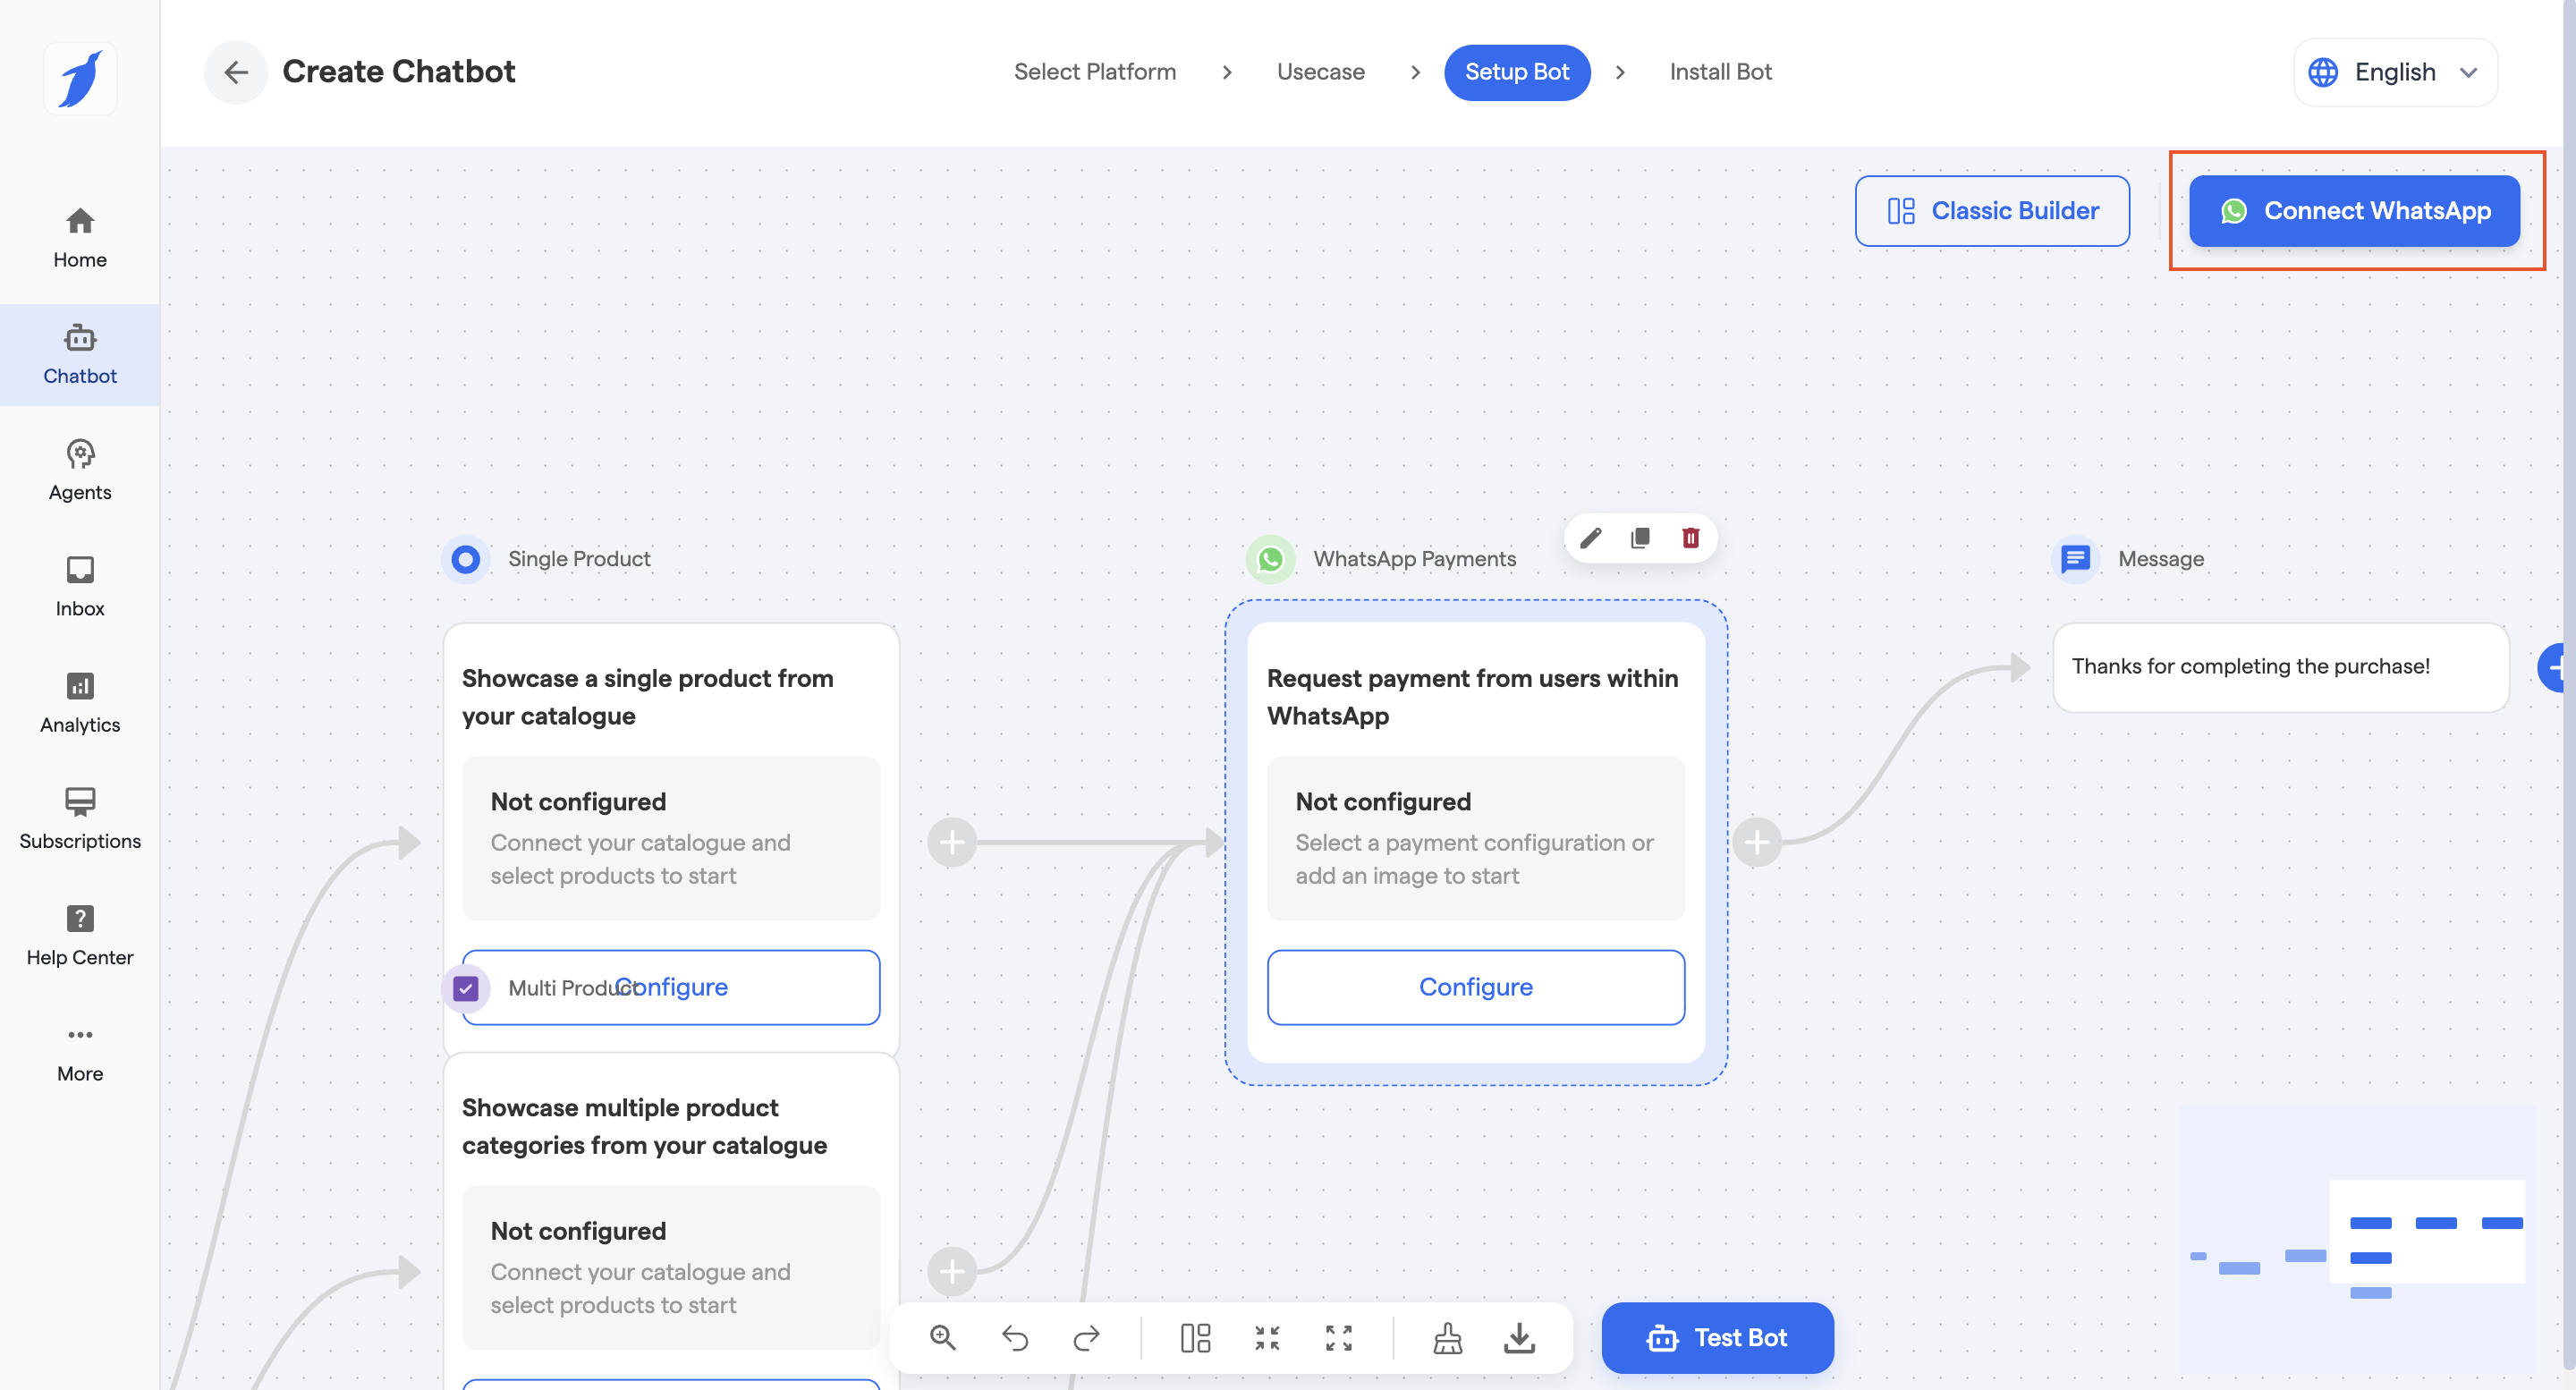The height and width of the screenshot is (1390, 2576).
Task: Duplicate the WhatsApp Payments node
Action: point(1640,539)
